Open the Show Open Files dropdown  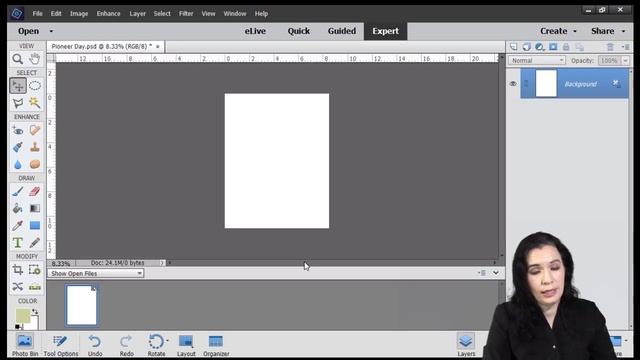tap(96, 273)
